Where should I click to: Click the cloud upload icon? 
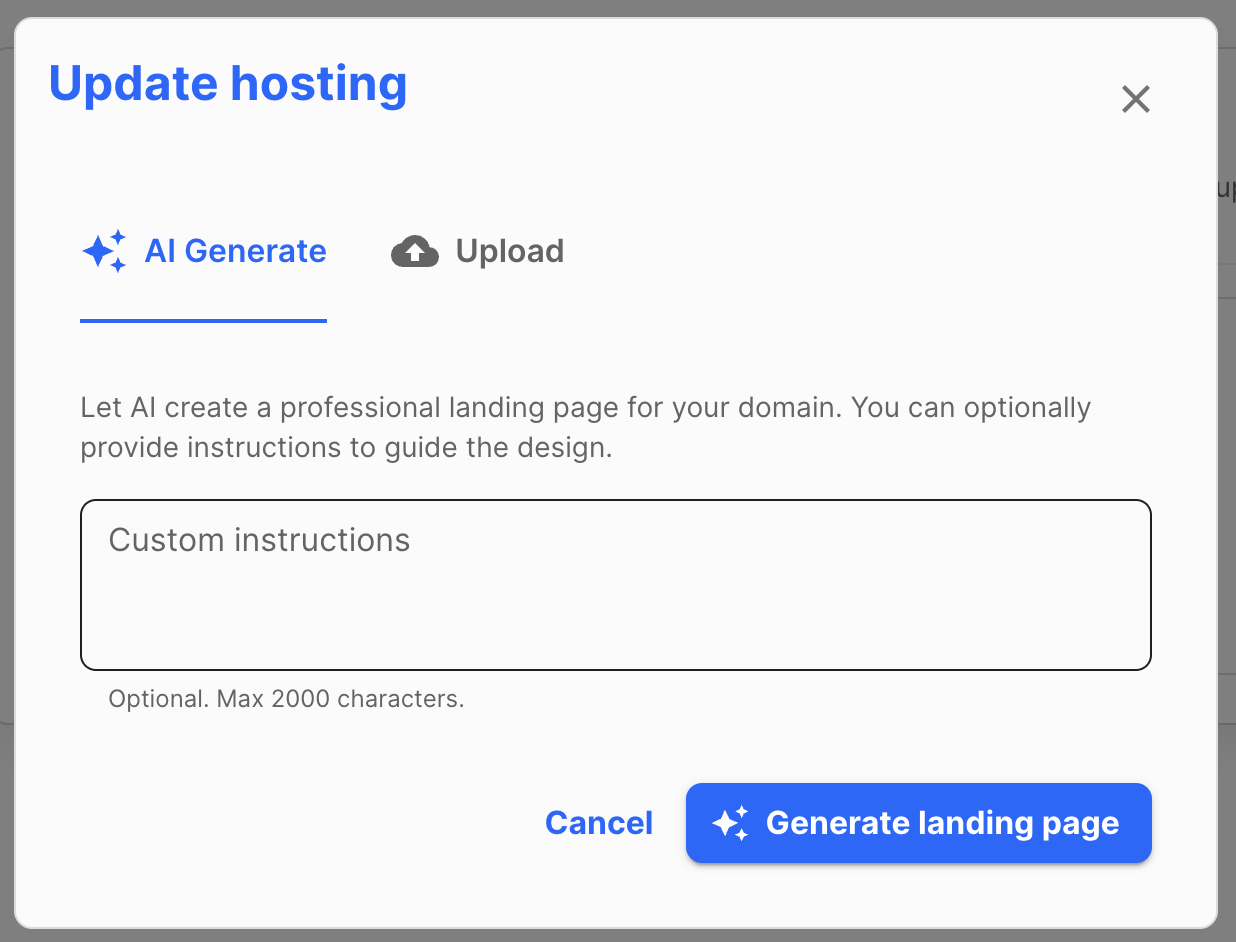click(415, 251)
